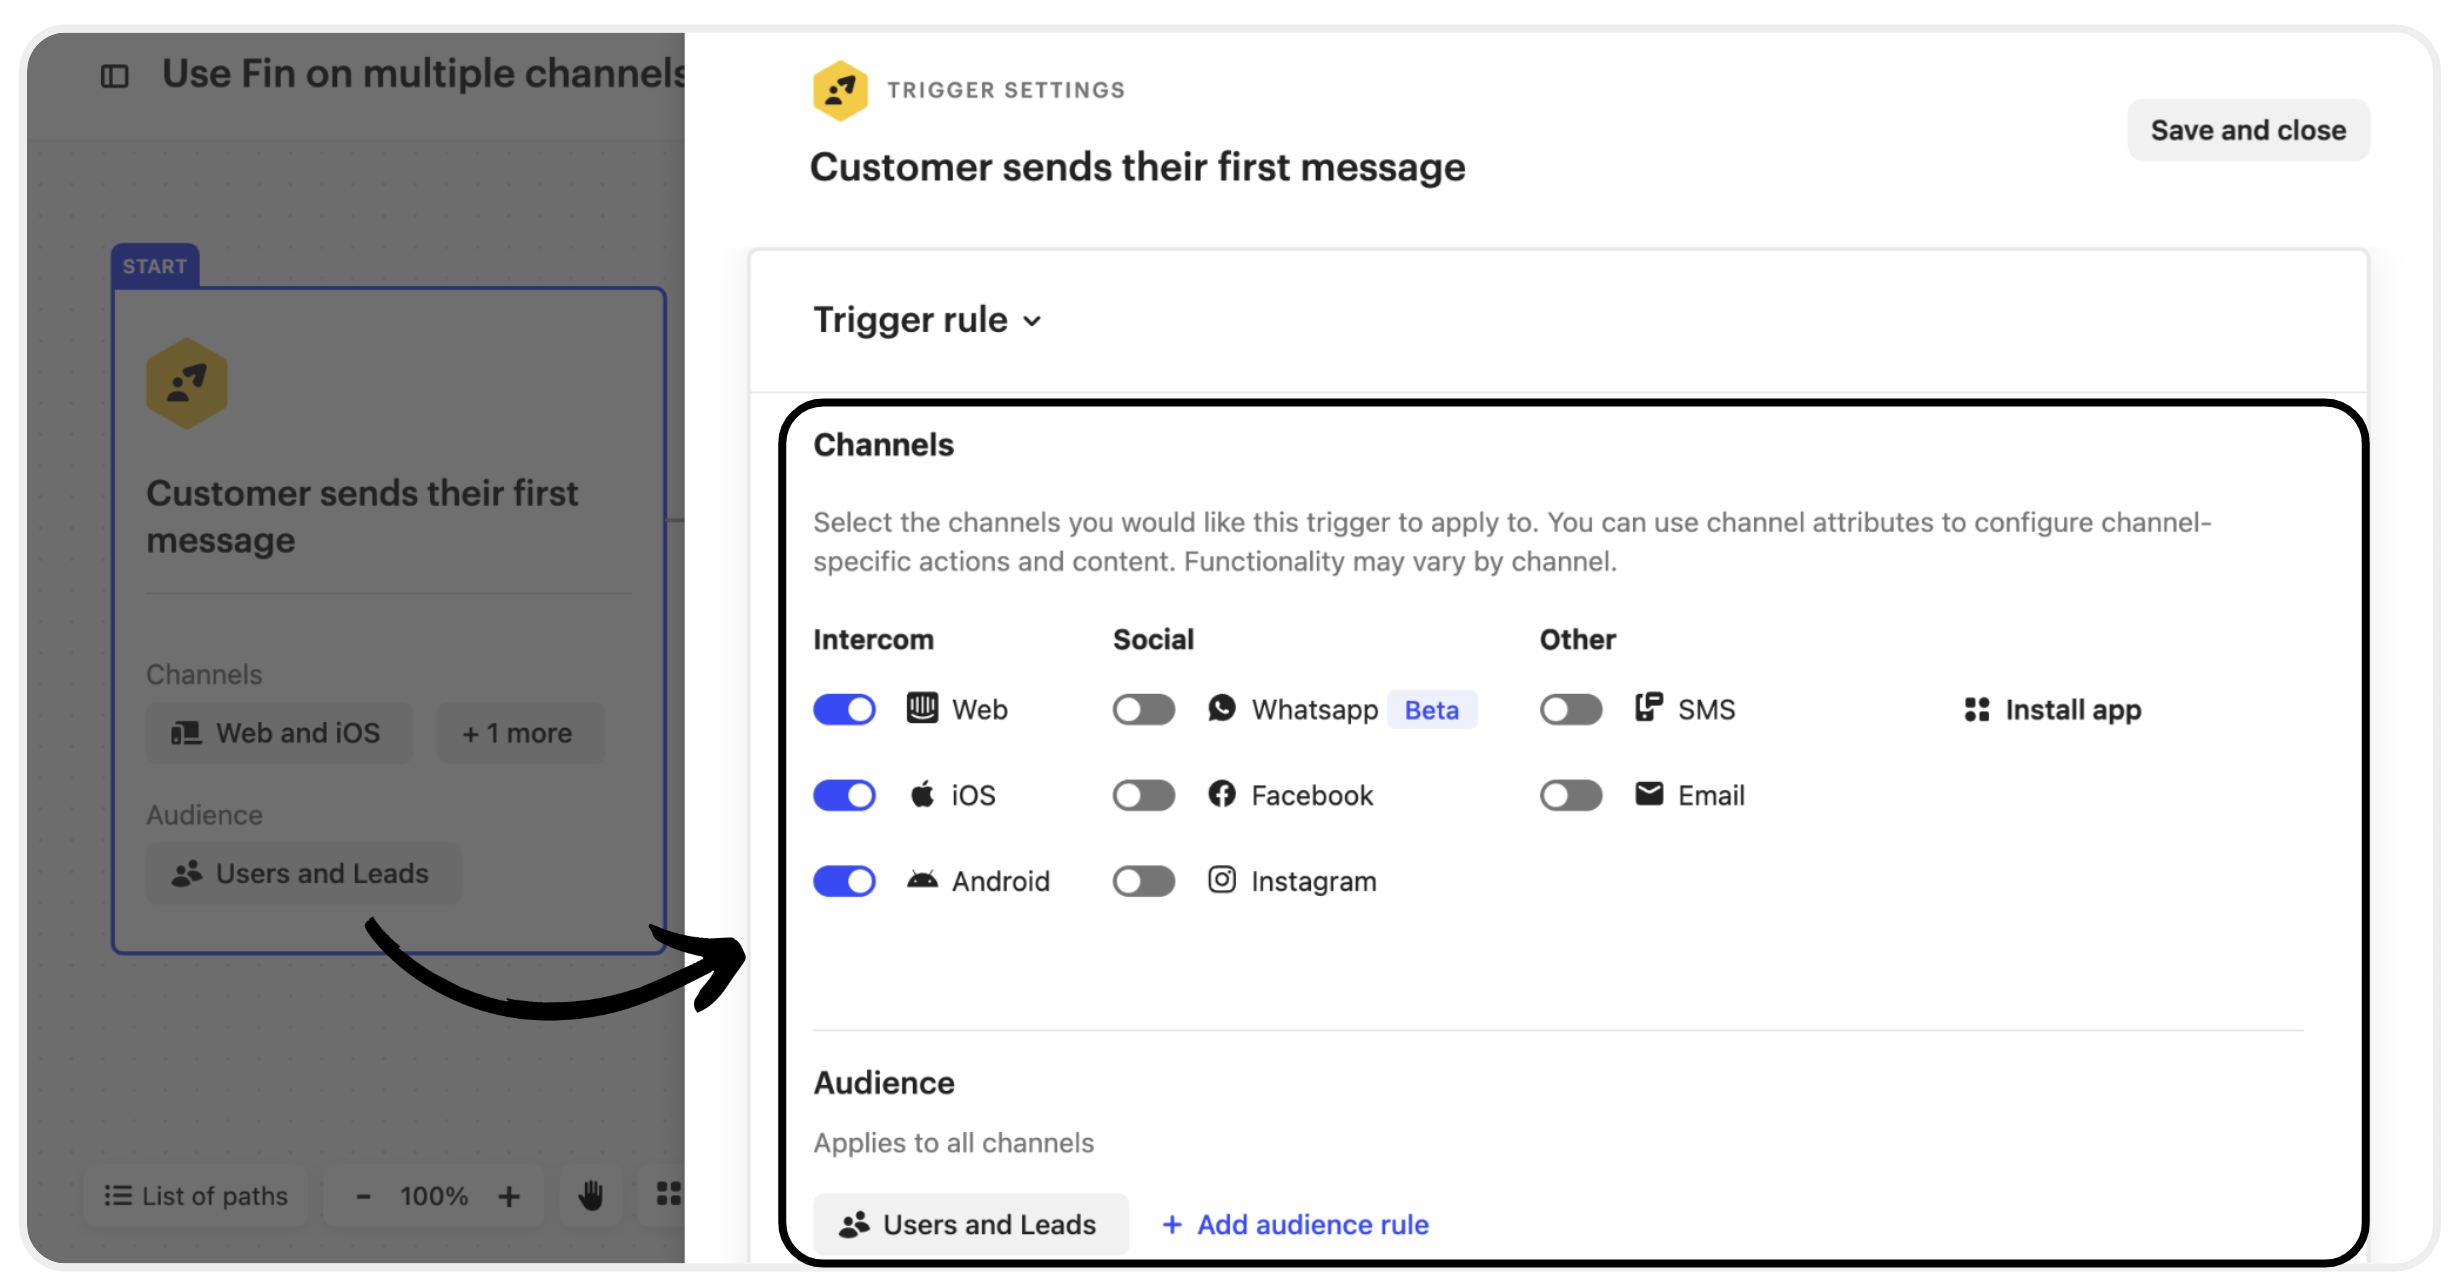
Task: Click Web and iOS chip on card
Action: 279,733
